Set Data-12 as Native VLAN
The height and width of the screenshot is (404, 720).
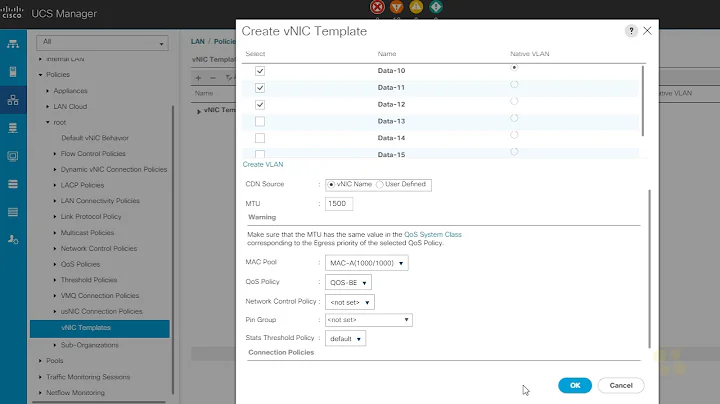point(514,101)
